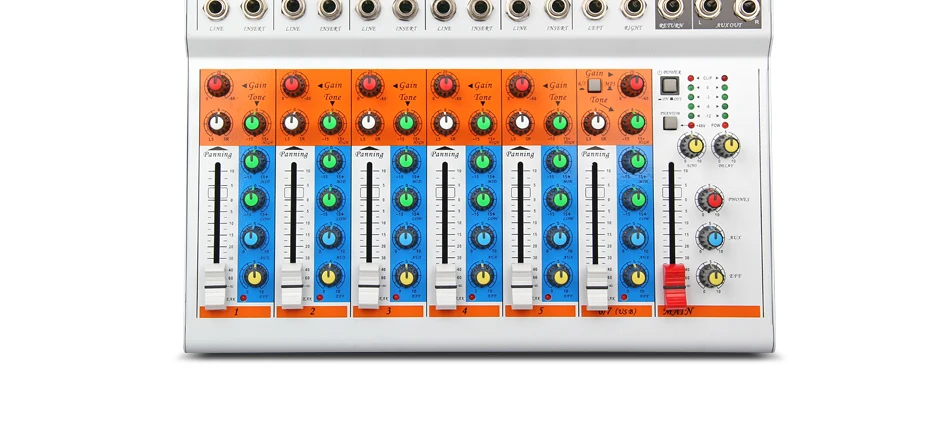Click channel 3 red Gain knob

point(369,85)
